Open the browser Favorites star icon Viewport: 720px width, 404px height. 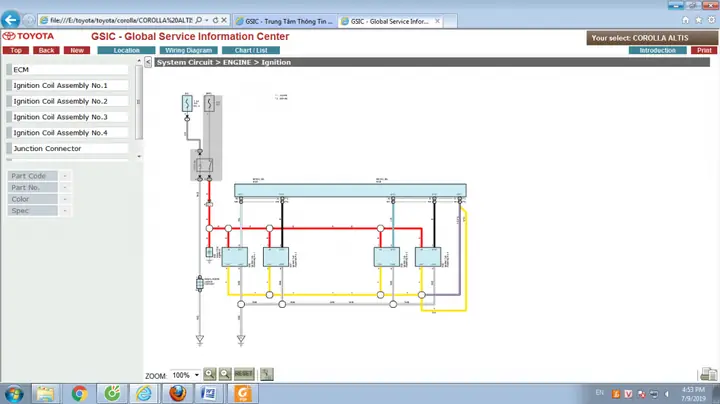tap(698, 20)
